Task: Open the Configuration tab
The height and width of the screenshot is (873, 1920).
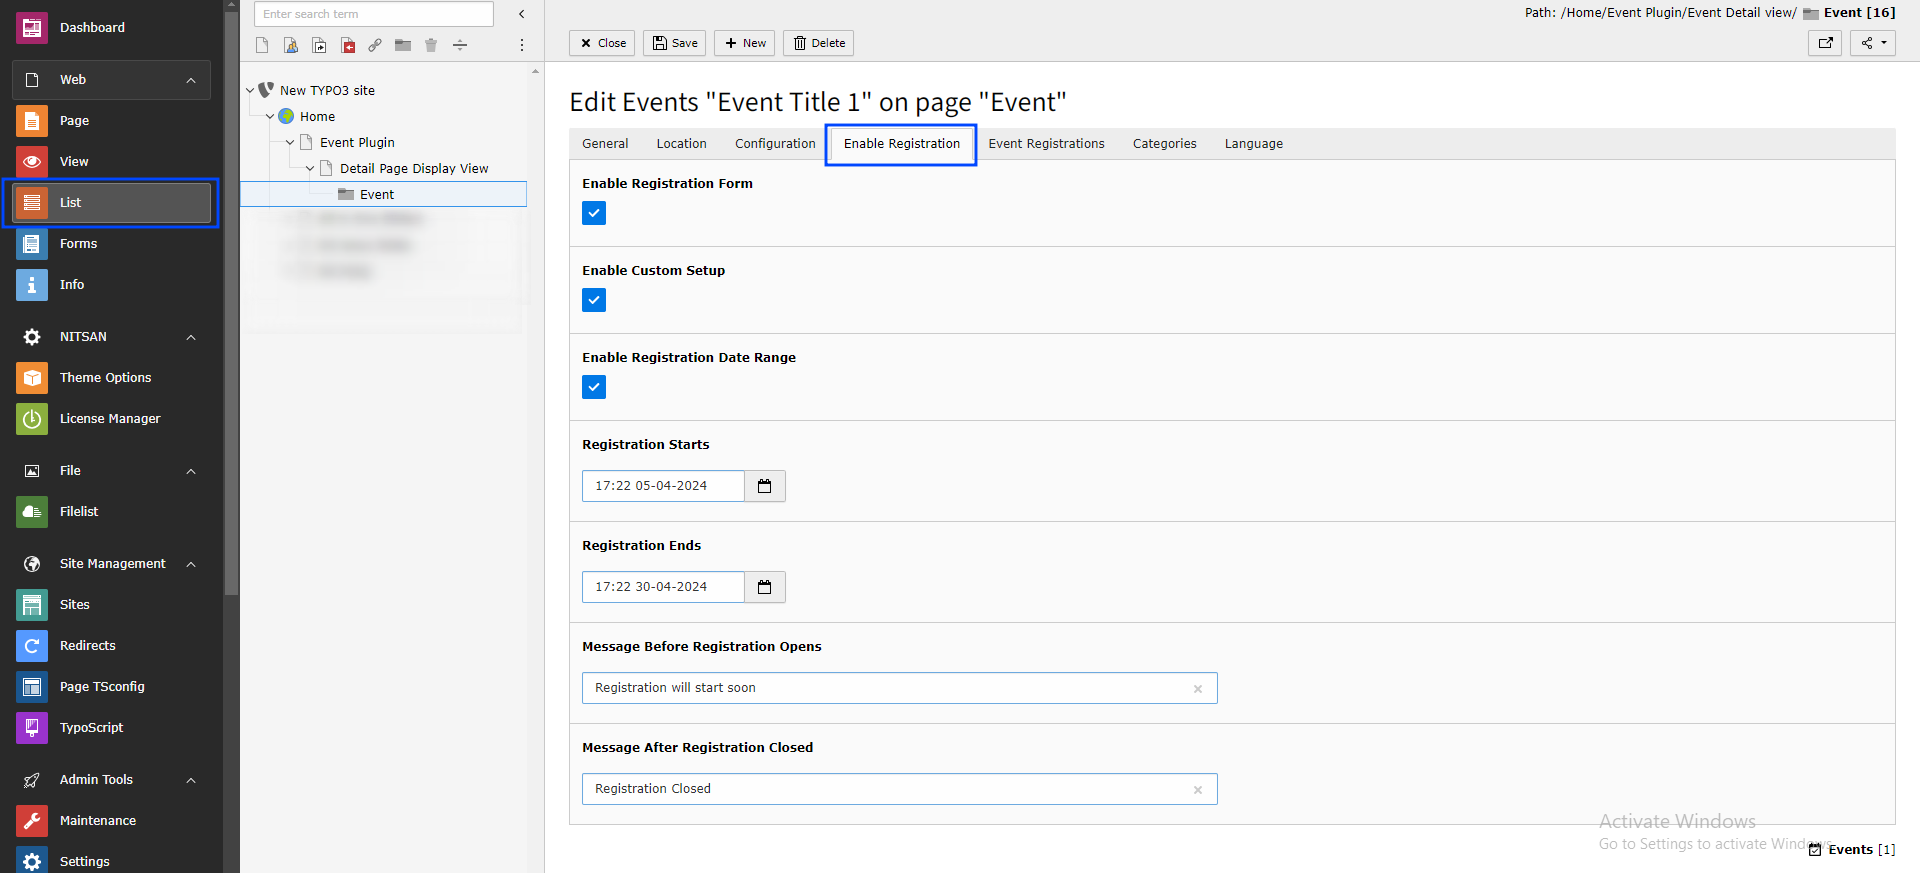Action: 775,144
